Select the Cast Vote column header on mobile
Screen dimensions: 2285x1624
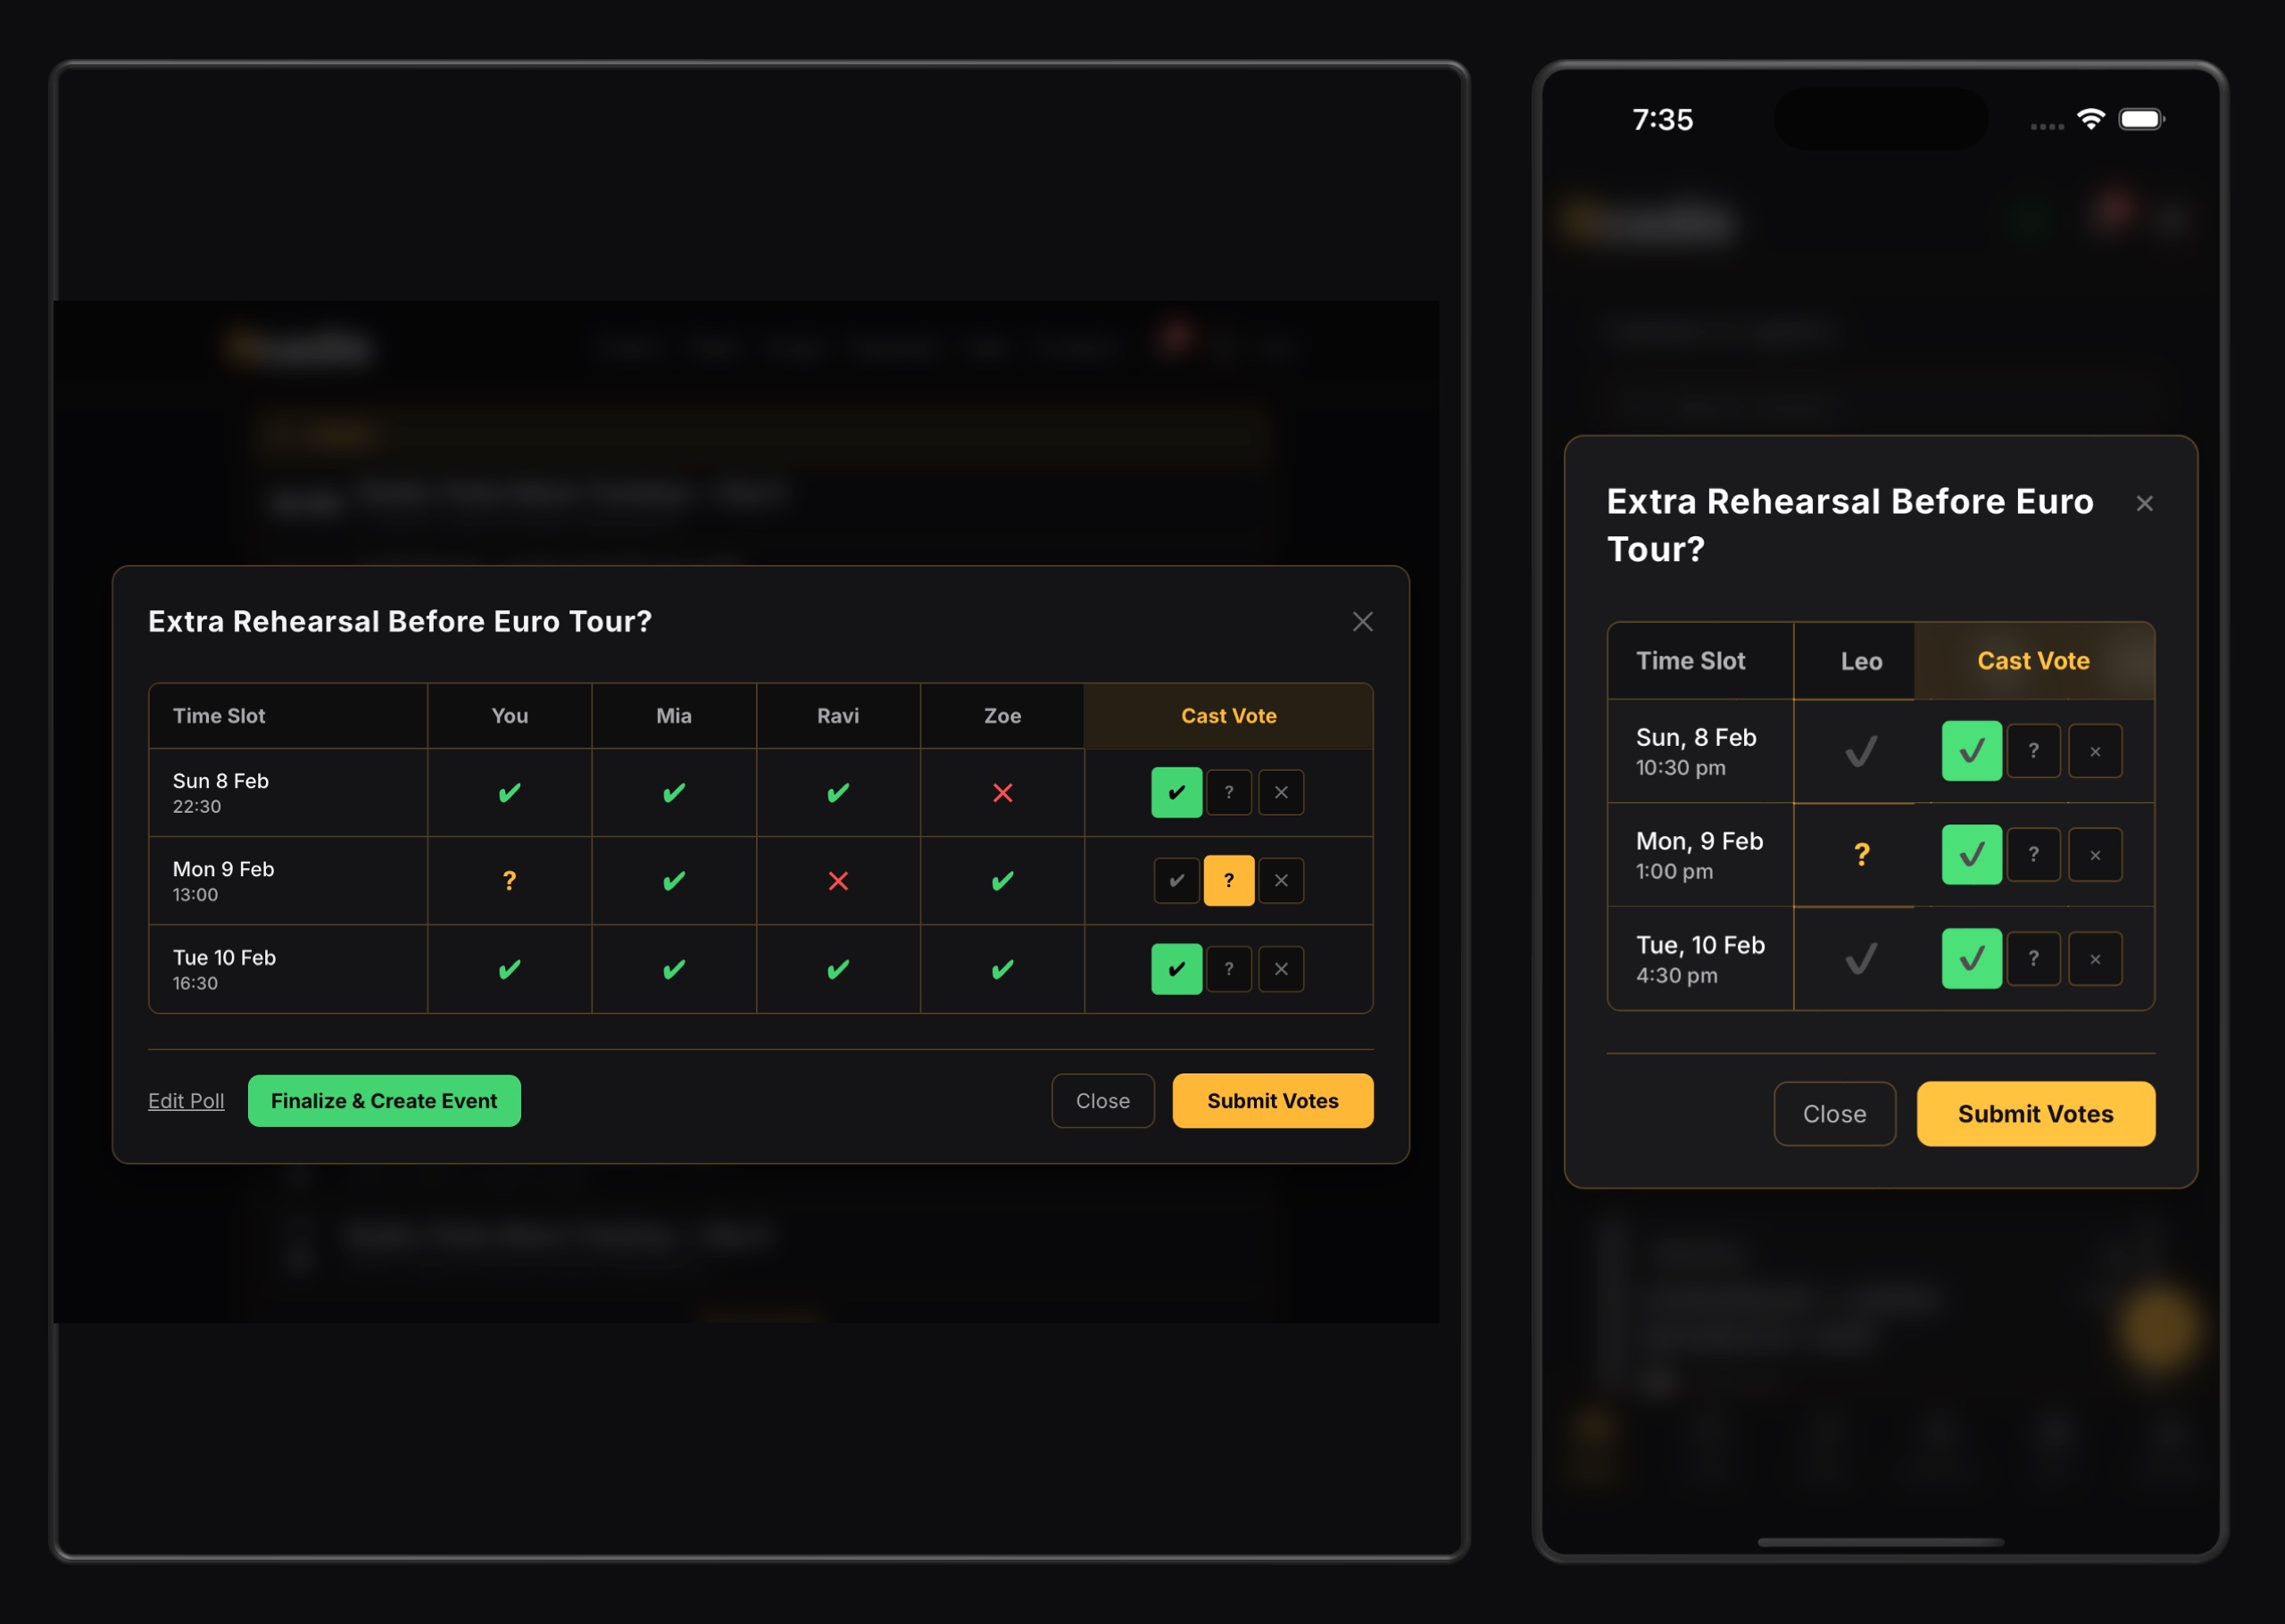(2033, 661)
